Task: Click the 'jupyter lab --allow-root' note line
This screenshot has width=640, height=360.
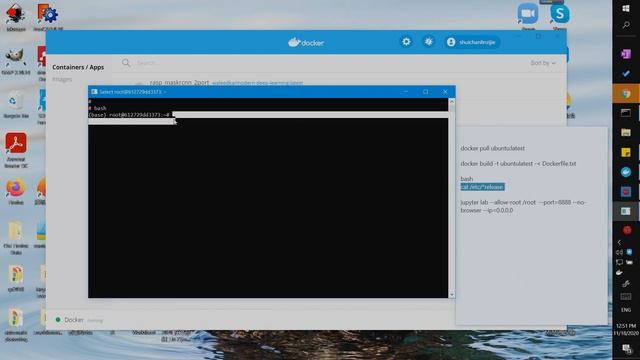Action: (x=523, y=206)
